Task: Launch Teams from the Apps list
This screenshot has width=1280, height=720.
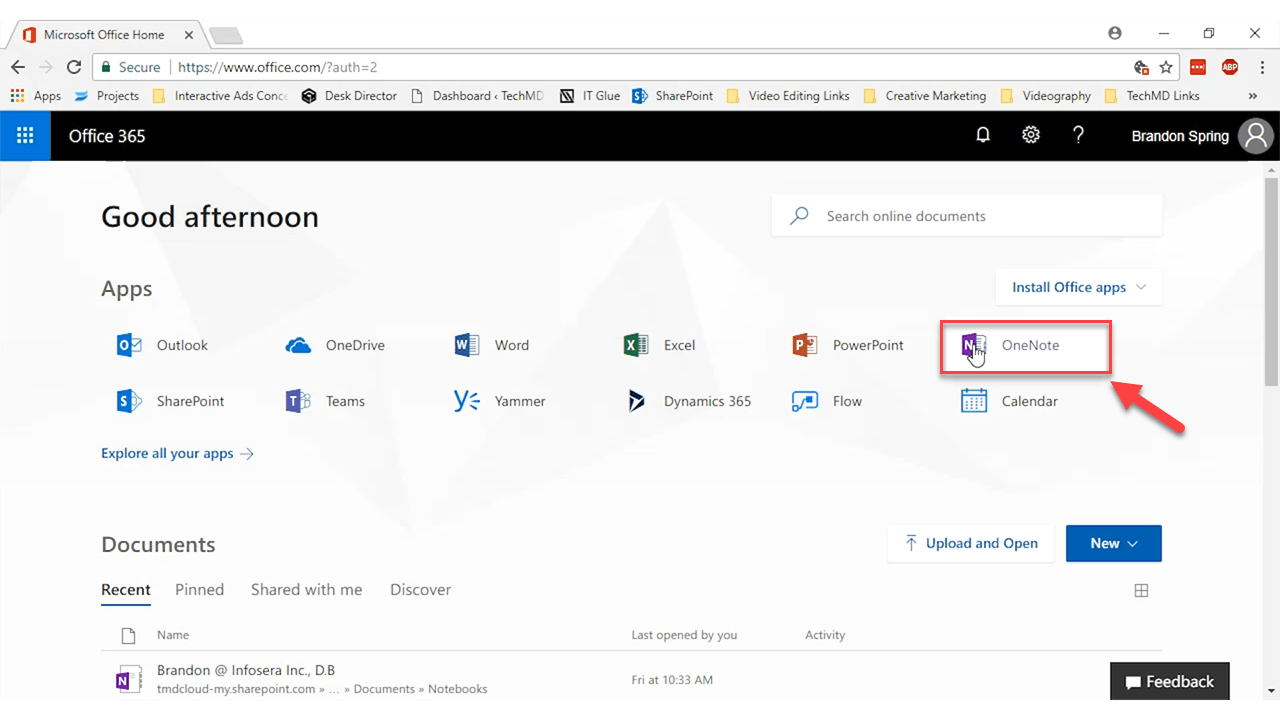Action: click(x=325, y=401)
